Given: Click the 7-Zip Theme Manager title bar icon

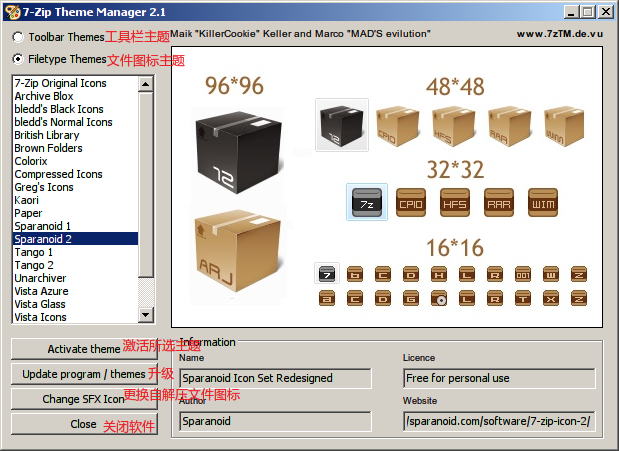Looking at the screenshot, I should tap(13, 12).
